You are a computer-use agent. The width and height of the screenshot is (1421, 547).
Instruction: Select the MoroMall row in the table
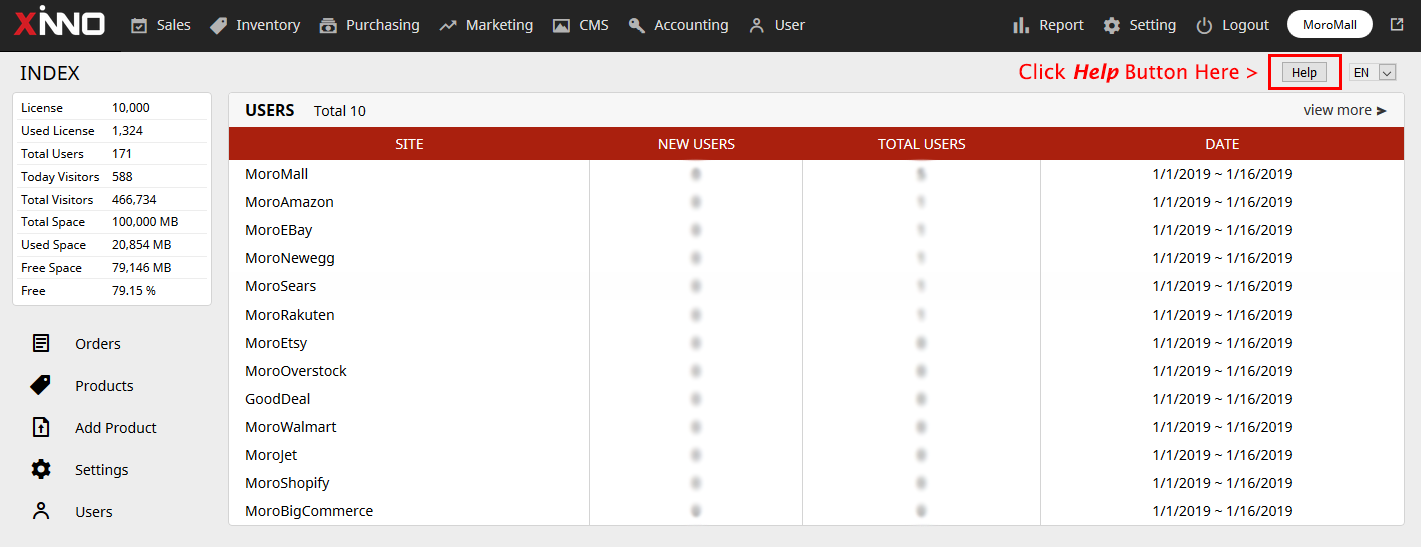tap(816, 174)
